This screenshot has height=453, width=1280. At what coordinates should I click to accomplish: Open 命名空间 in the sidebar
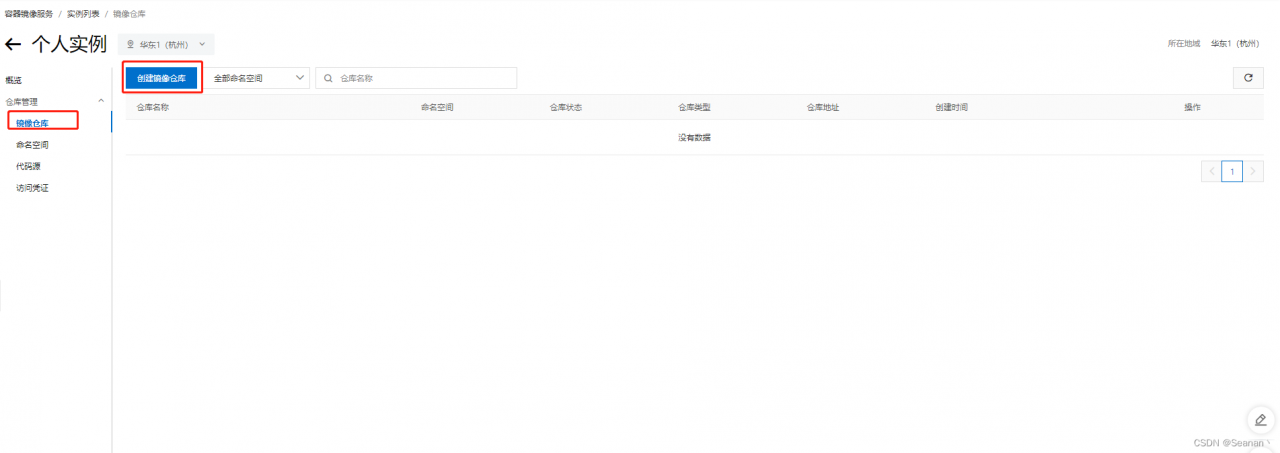[32, 145]
